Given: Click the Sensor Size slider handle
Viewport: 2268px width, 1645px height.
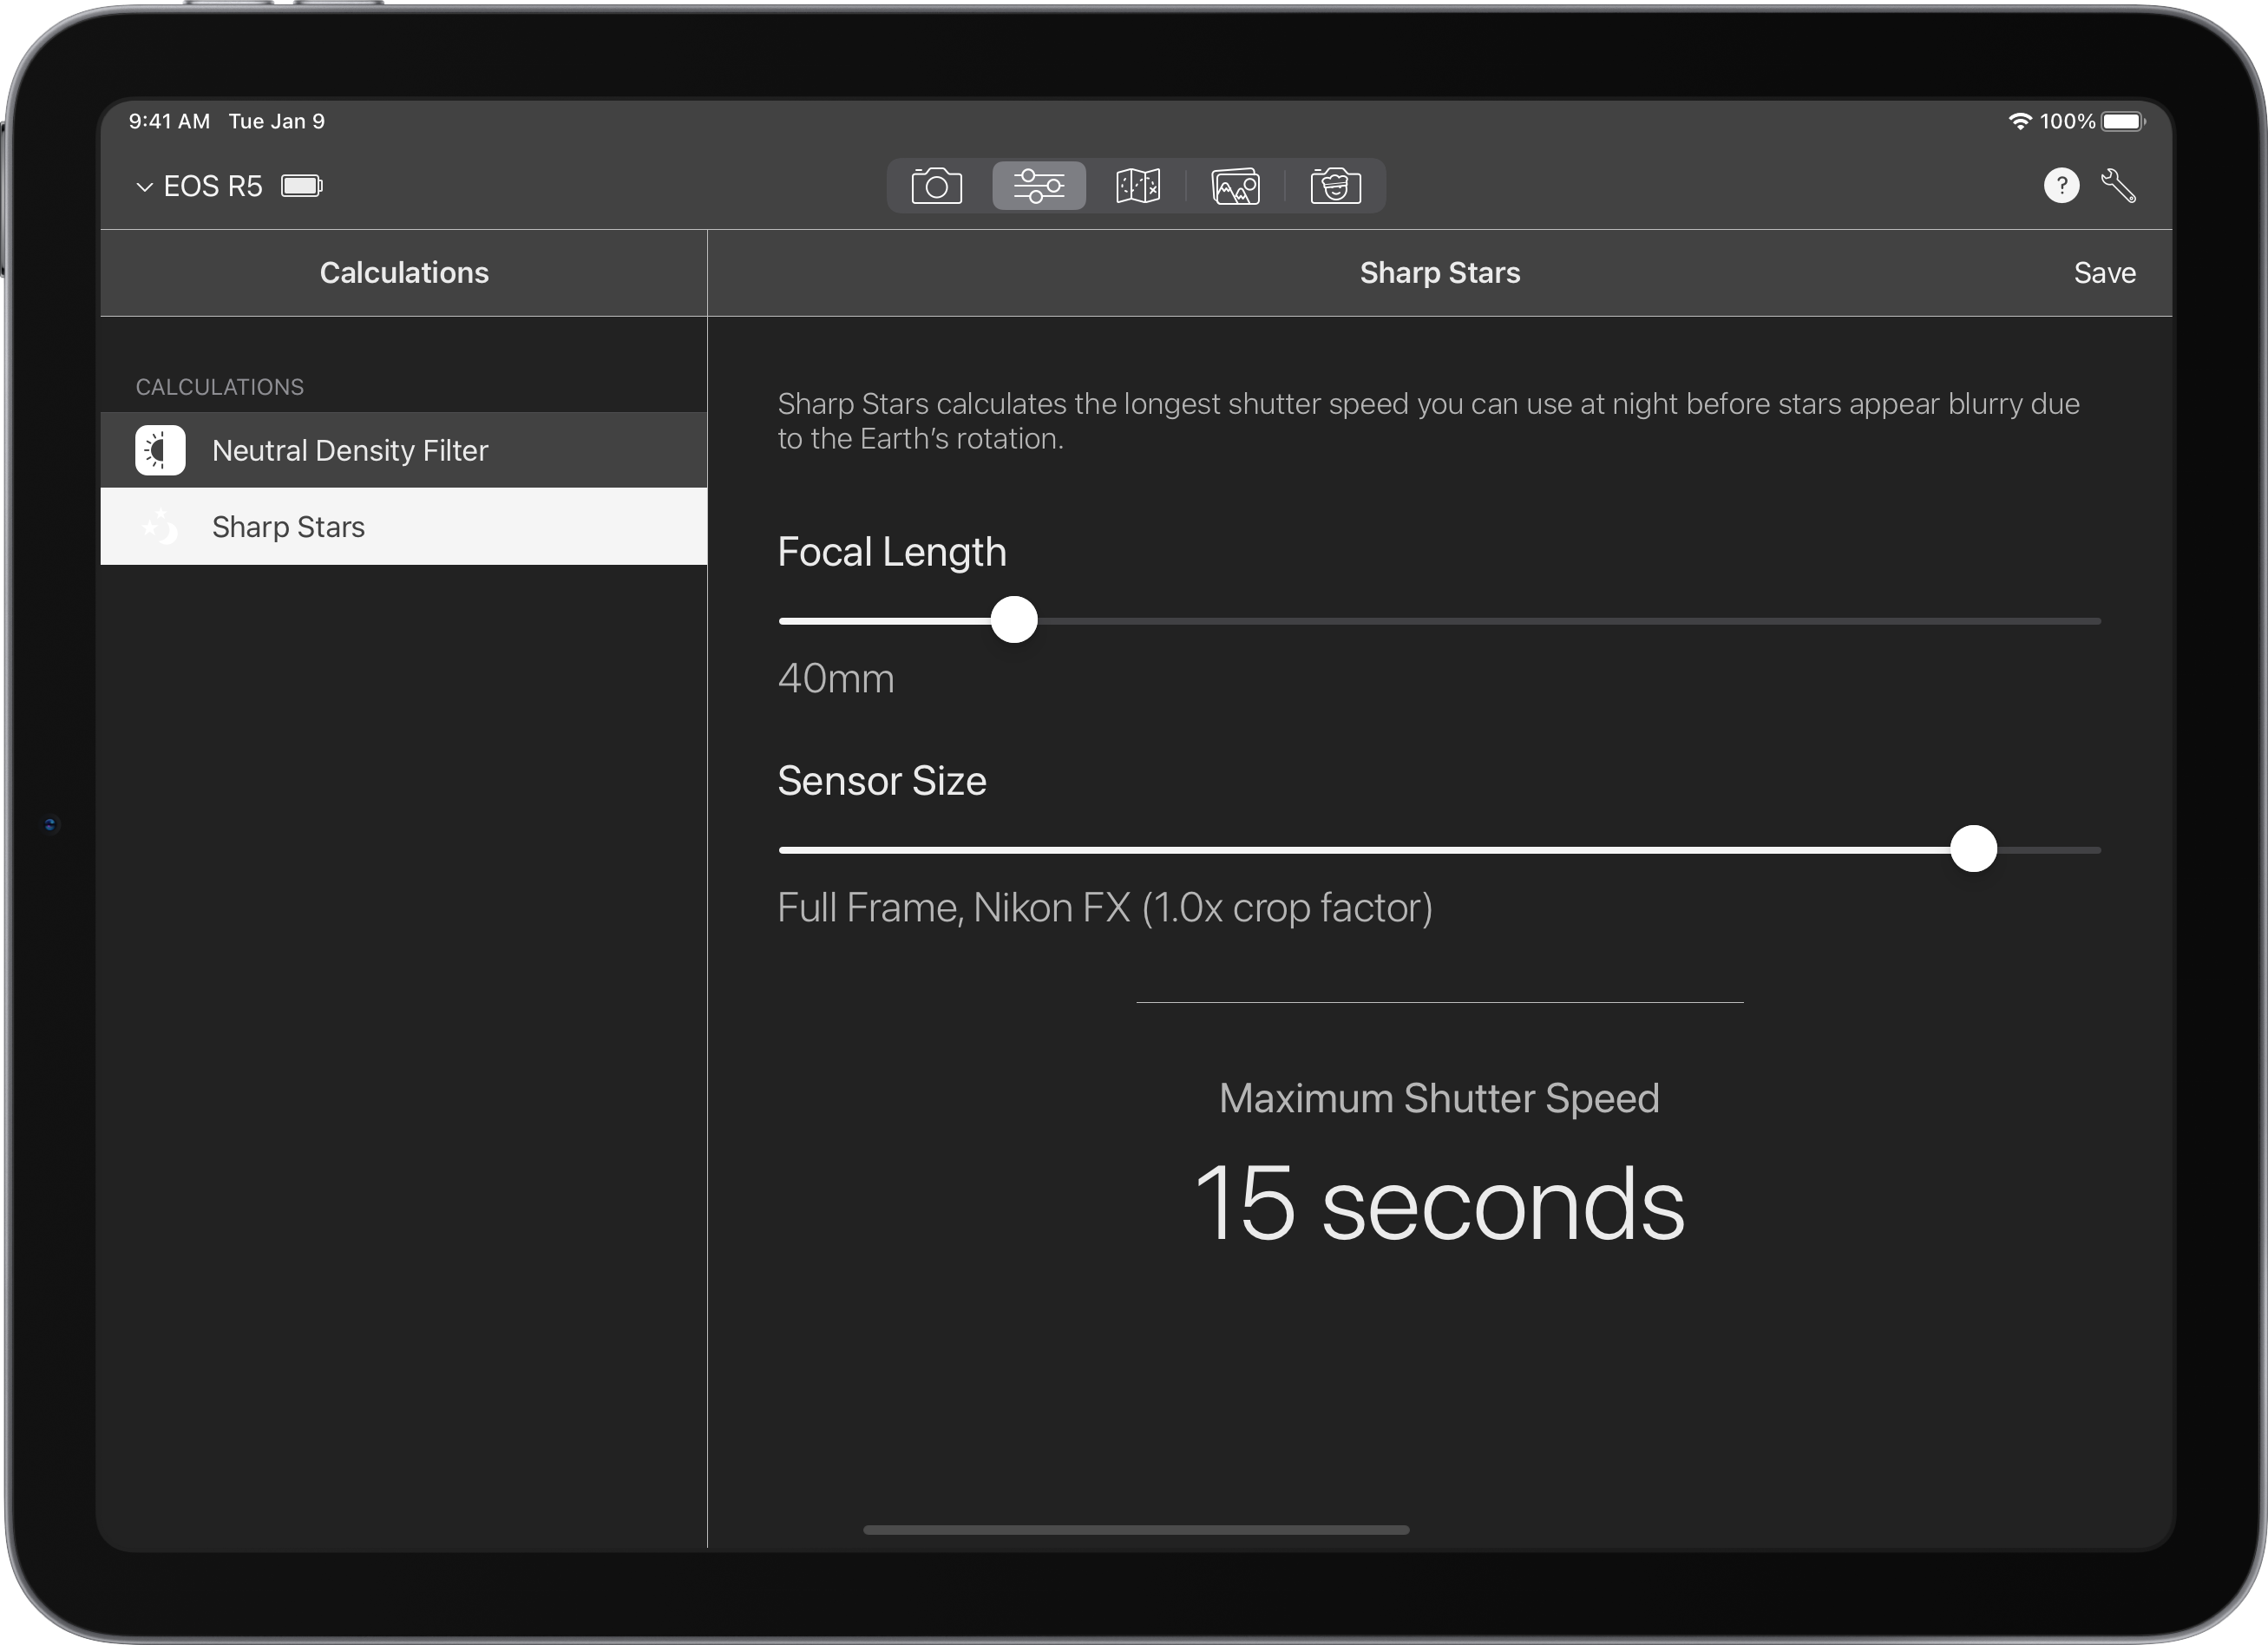Looking at the screenshot, I should 1973,849.
